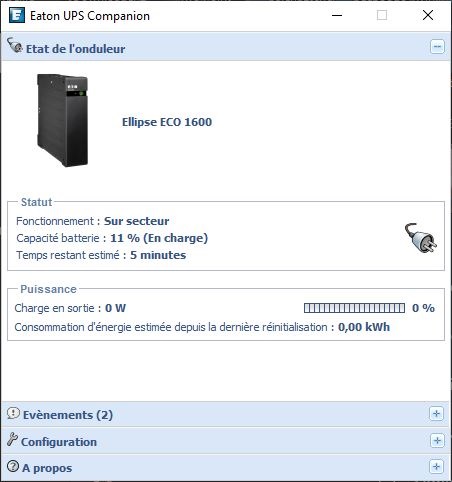Click the output load progress bar
452x482 pixels.
[x=354, y=308]
